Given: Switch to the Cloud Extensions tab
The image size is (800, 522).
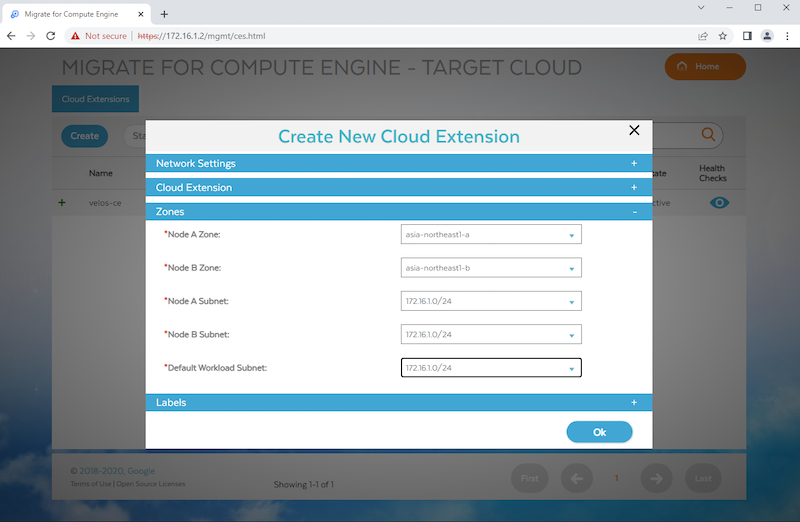Looking at the screenshot, I should pos(95,99).
